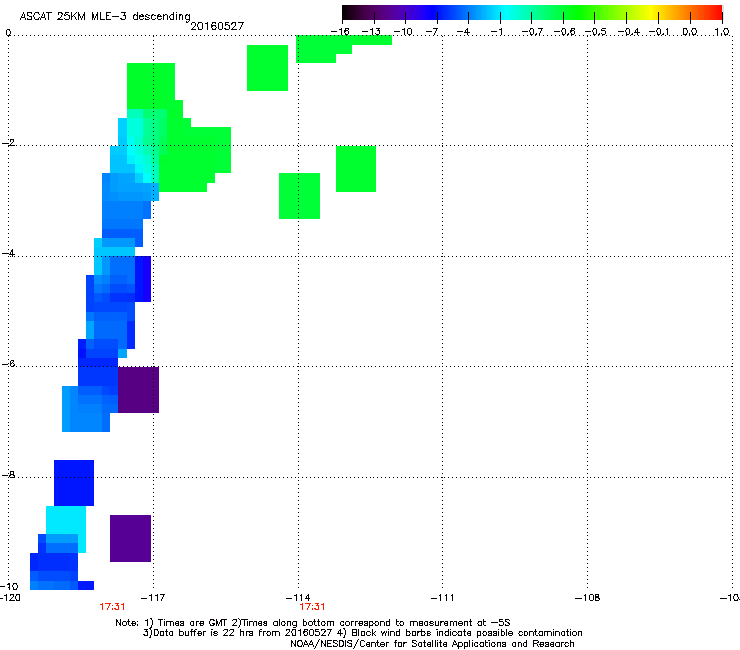This screenshot has width=740, height=650.
Task: Click the light cyan patch below the -8 blue square
Action: click(66, 520)
